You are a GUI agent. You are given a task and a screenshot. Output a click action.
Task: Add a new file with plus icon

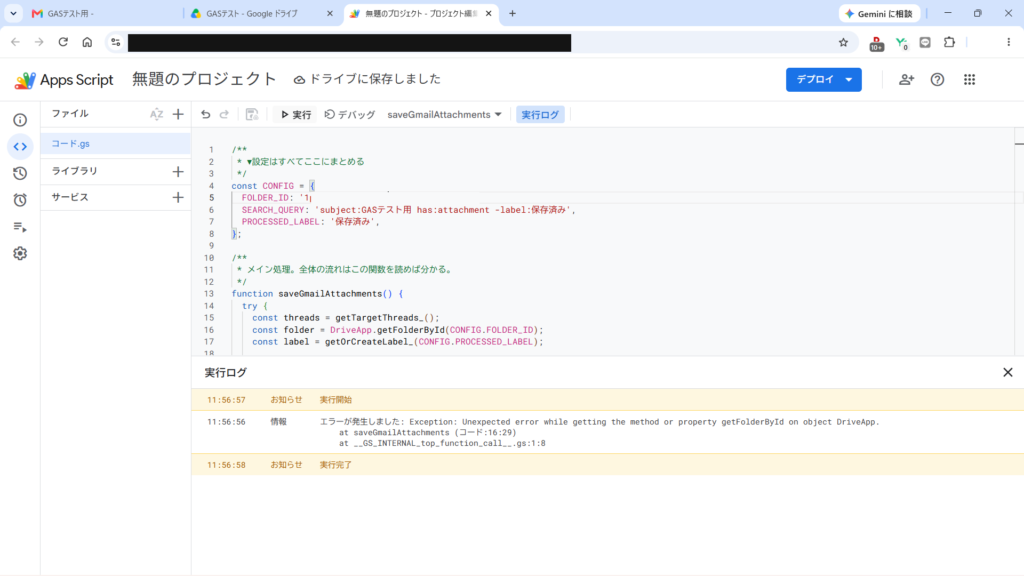[x=178, y=114]
